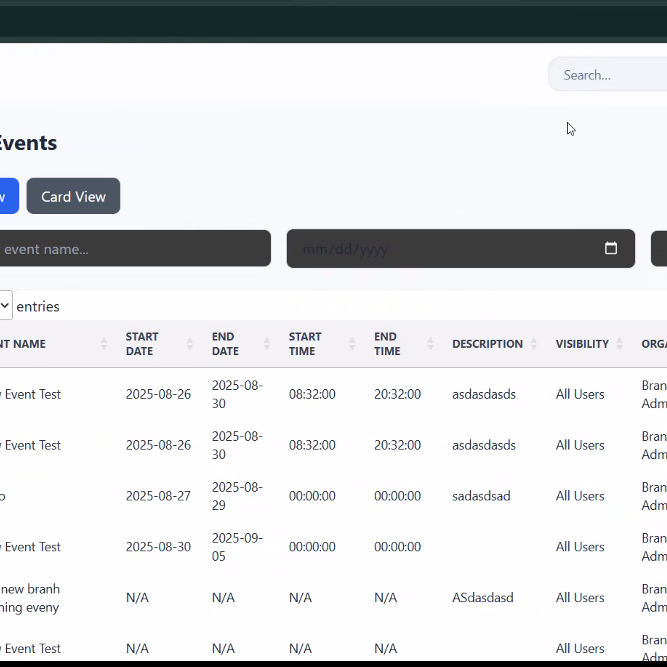
Task: Click the partially visible filter right of date
Action: (659, 249)
